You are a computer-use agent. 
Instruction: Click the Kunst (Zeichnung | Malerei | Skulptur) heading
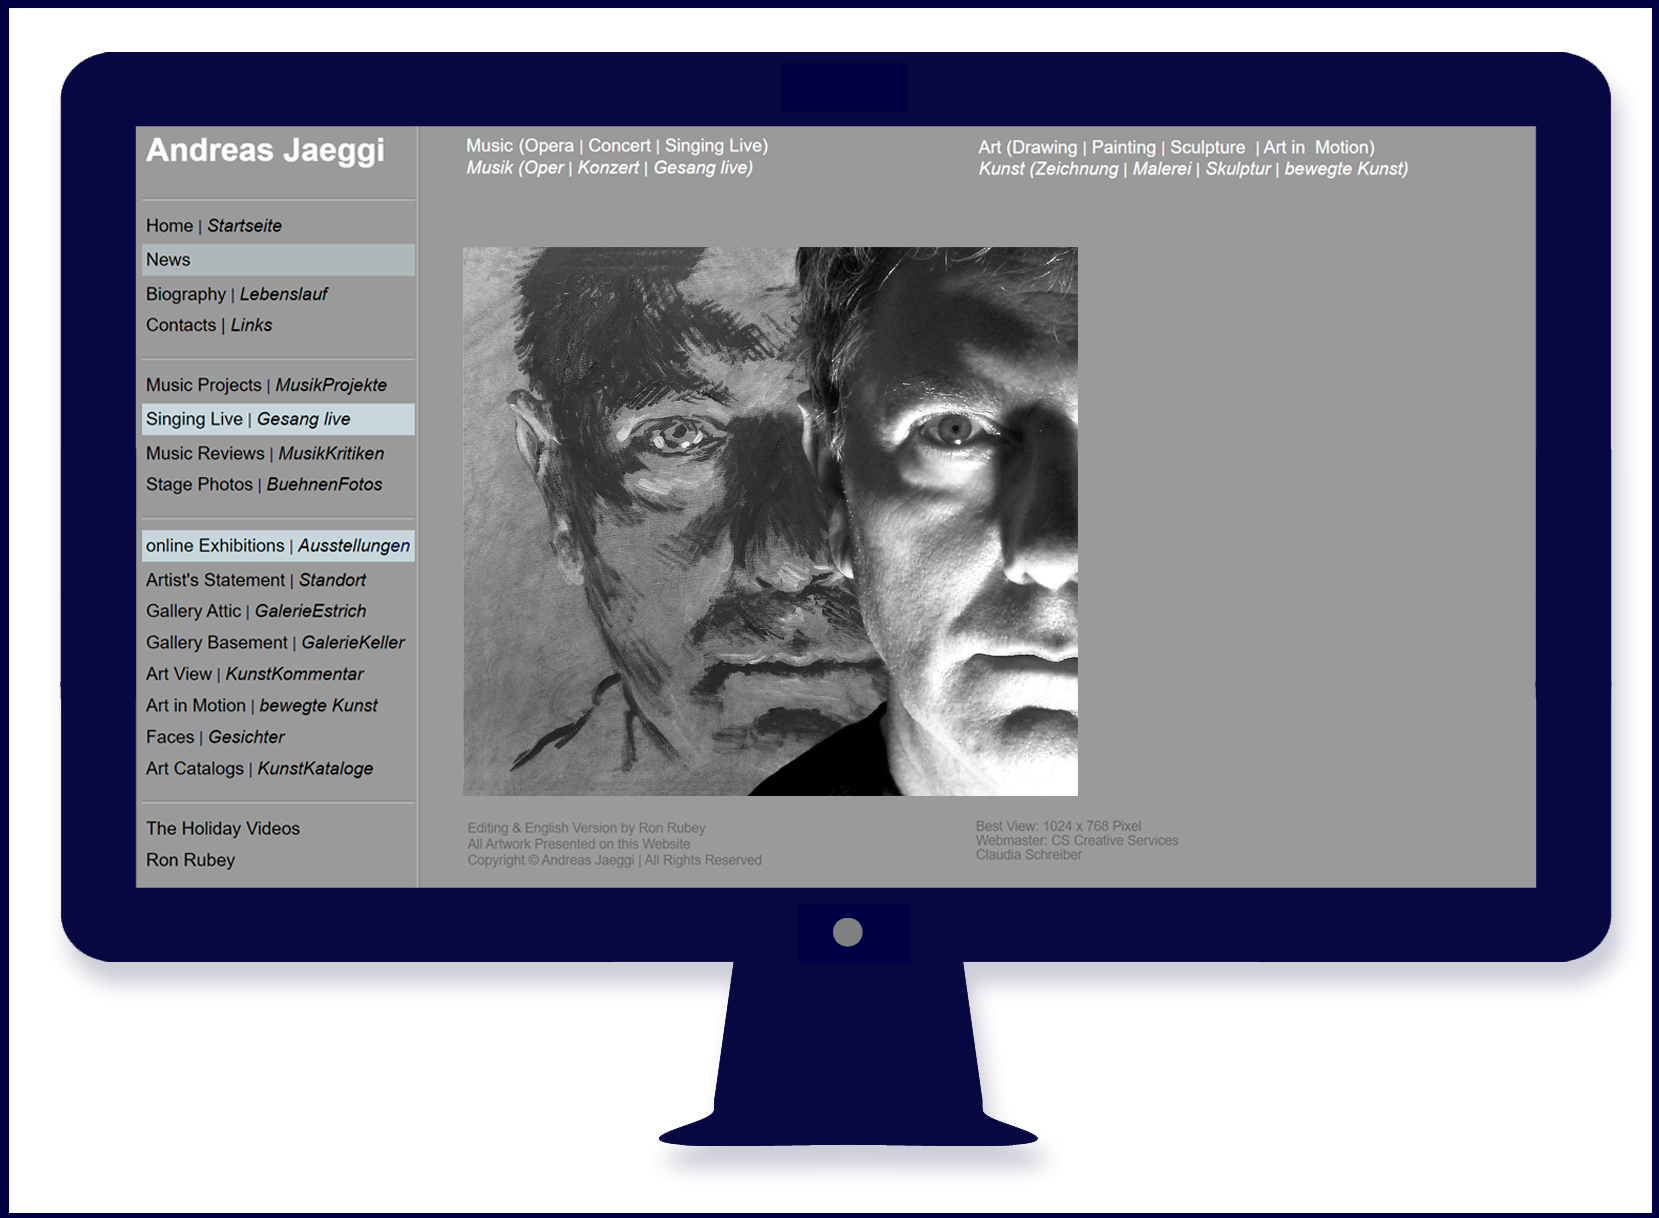1193,169
